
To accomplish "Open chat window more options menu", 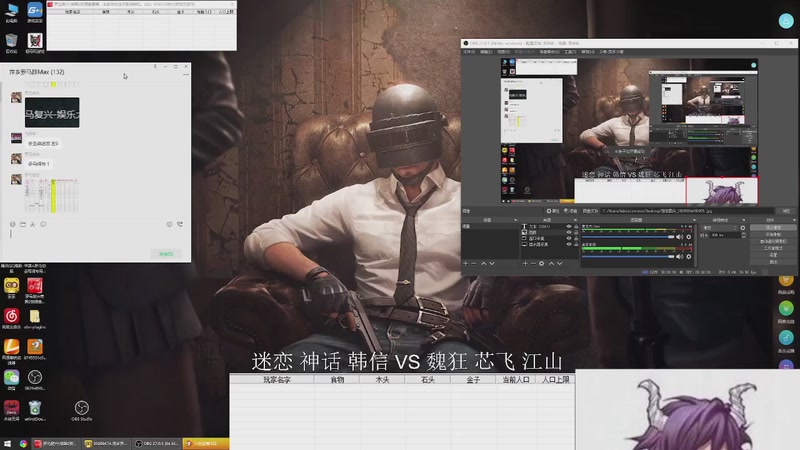I will pyautogui.click(x=186, y=74).
